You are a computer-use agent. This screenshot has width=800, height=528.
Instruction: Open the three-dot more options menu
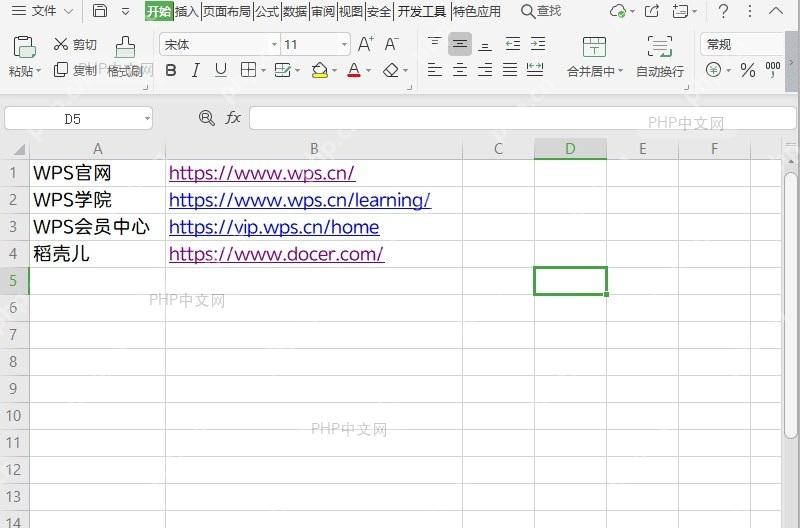click(749, 11)
